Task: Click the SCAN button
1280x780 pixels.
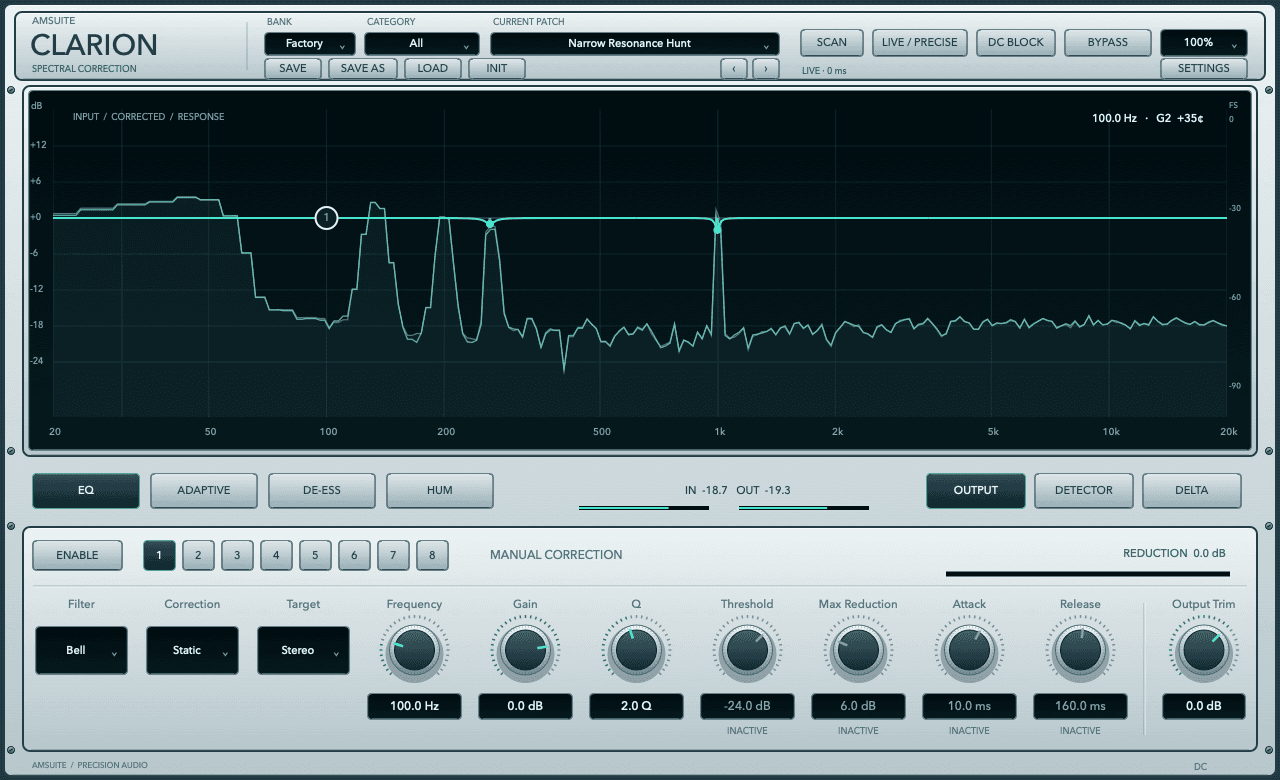Action: [832, 43]
